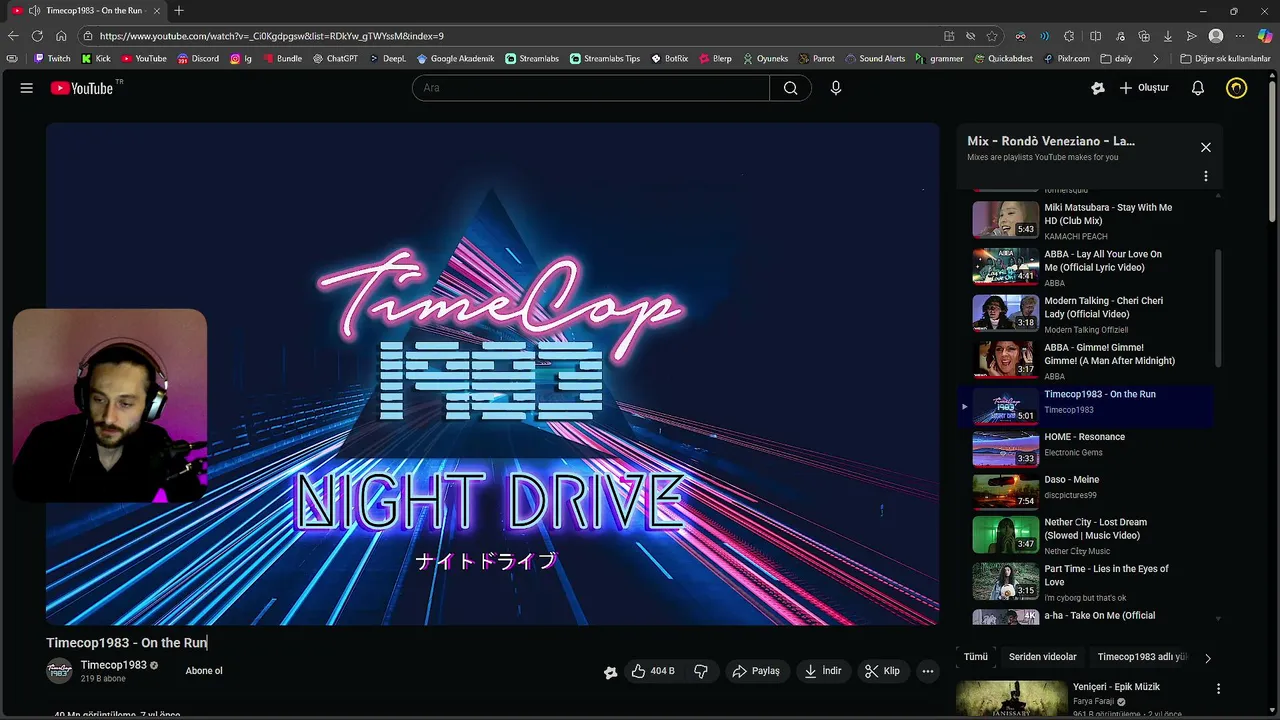Viewport: 1280px width, 720px height.
Task: Close the Mix playlist panel
Action: tap(1205, 147)
